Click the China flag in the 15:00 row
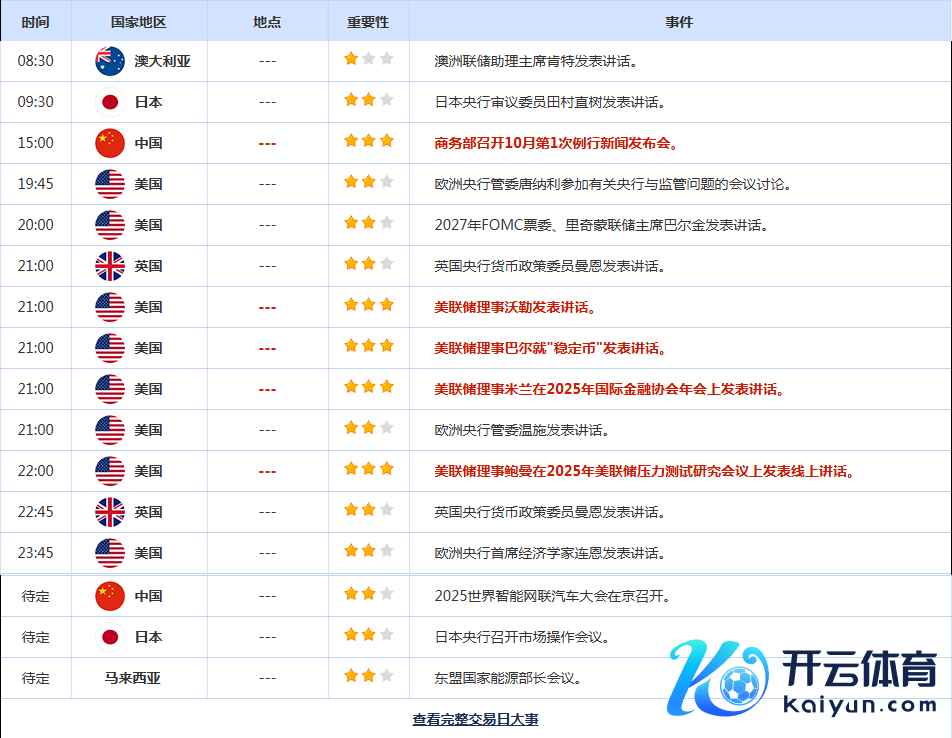The width and height of the screenshot is (952, 738). 110,143
